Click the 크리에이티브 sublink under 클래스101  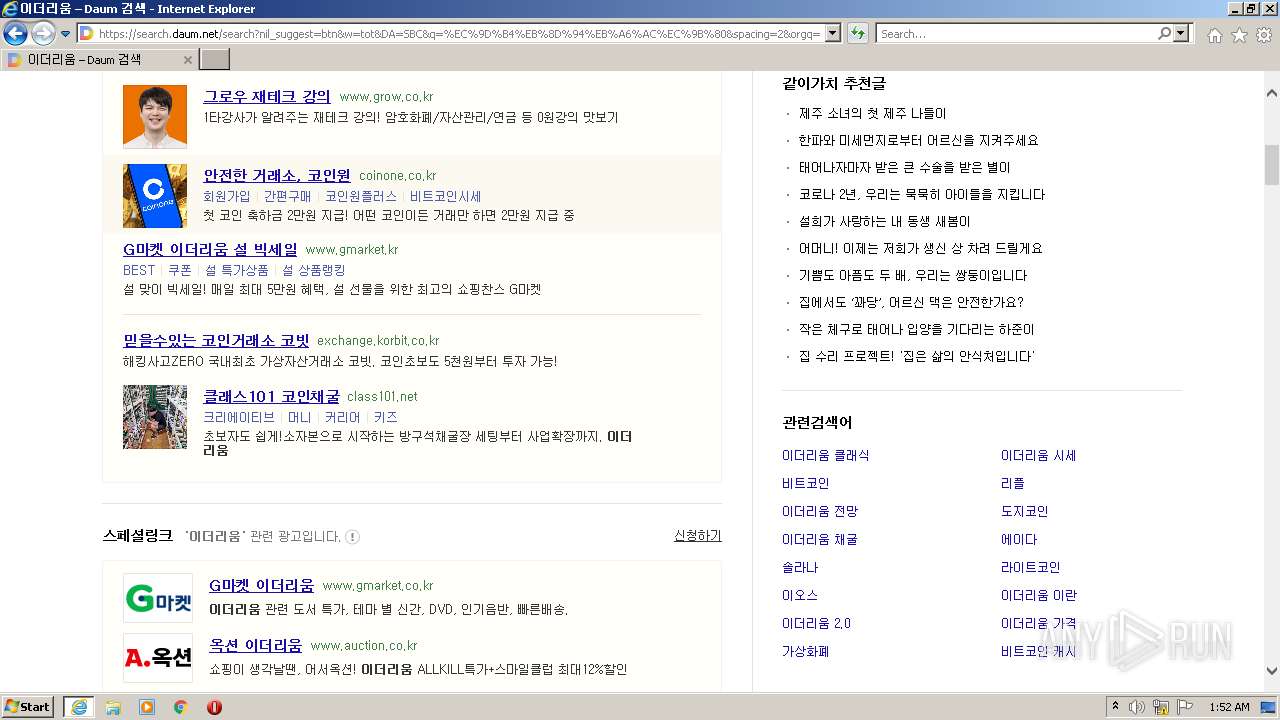coord(239,417)
